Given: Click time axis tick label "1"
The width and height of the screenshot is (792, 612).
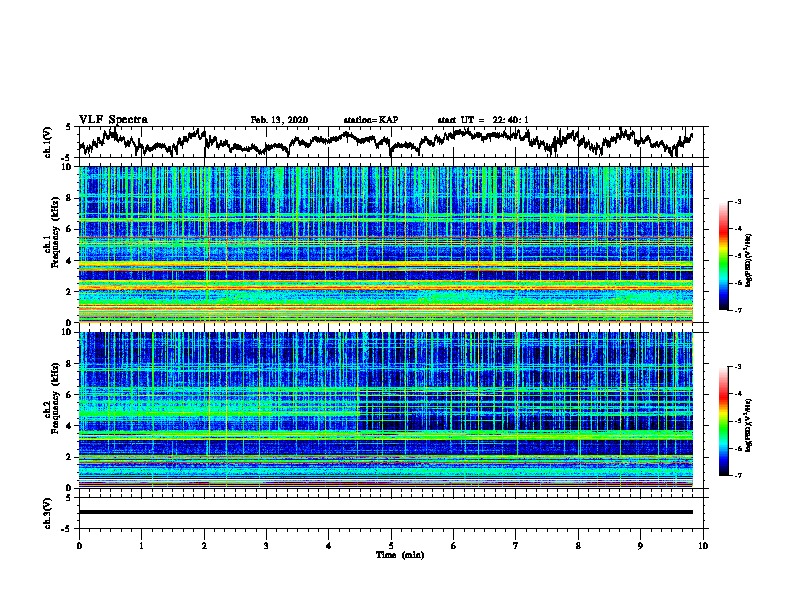Looking at the screenshot, I should pos(141,546).
